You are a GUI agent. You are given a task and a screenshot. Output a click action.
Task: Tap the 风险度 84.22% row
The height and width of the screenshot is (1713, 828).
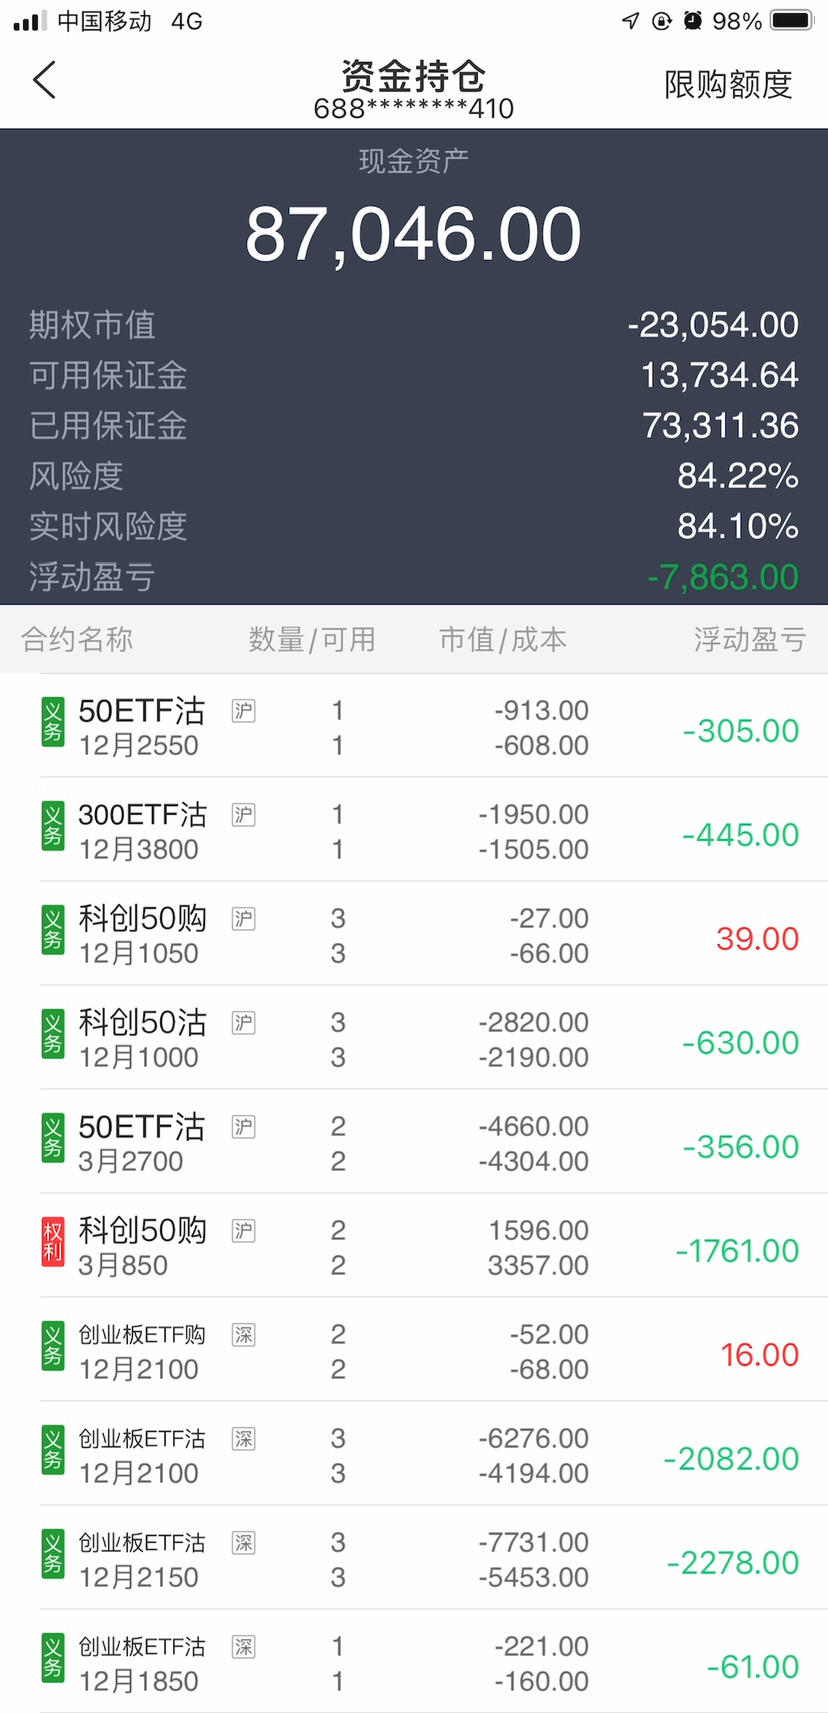413,476
